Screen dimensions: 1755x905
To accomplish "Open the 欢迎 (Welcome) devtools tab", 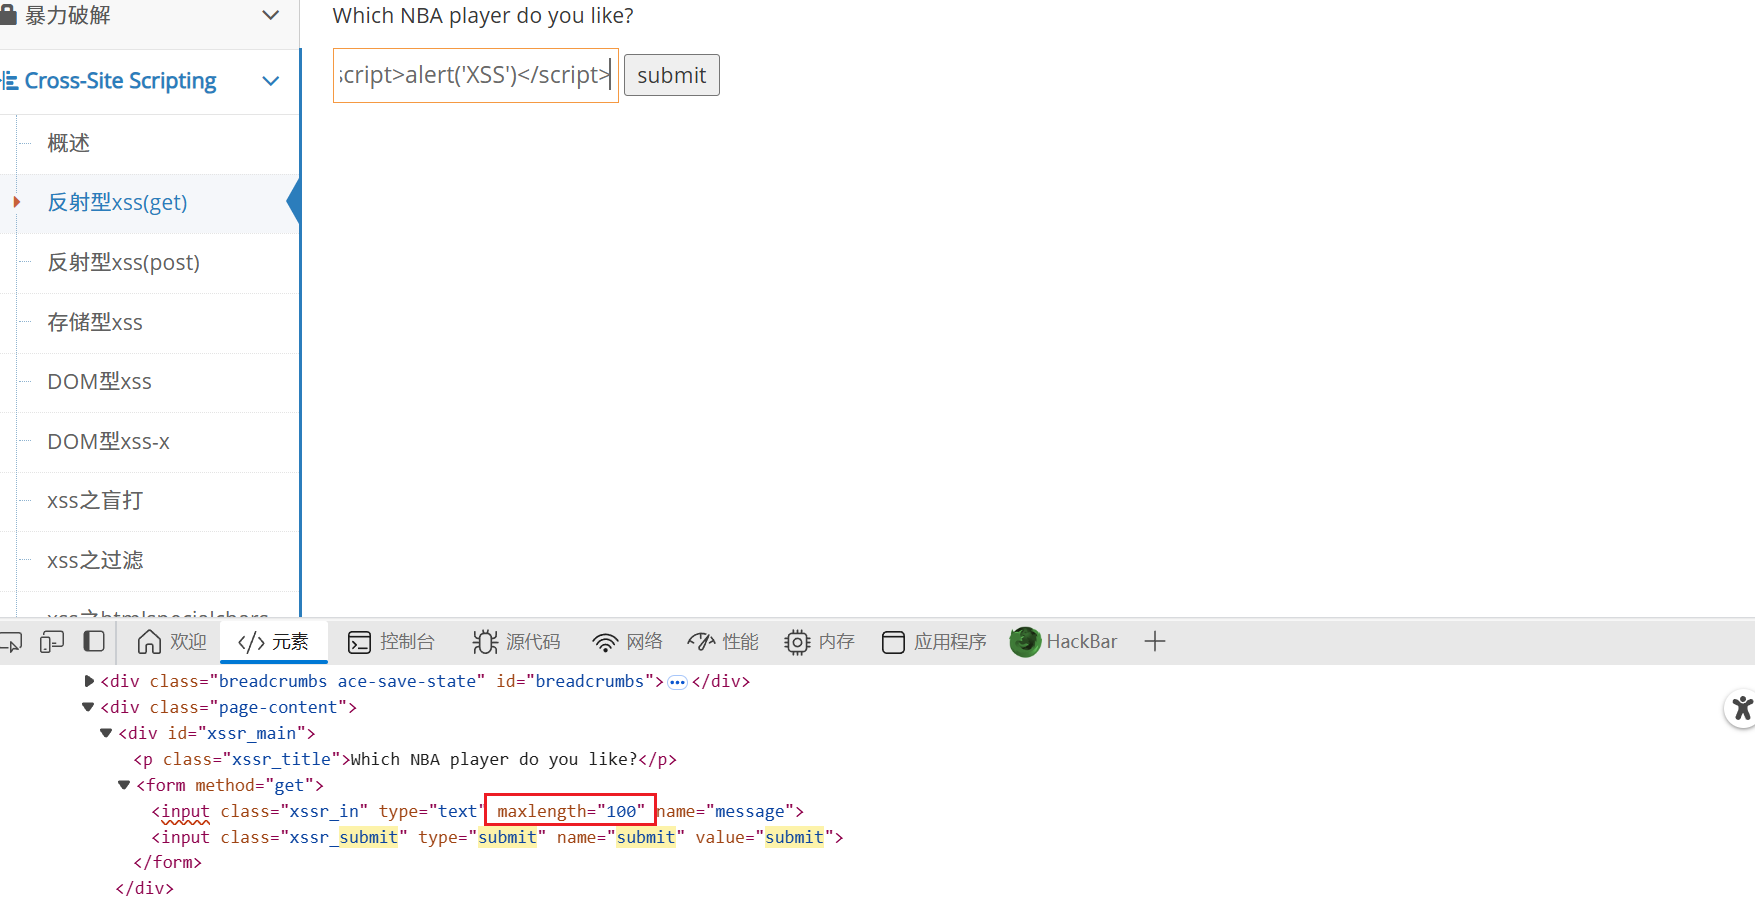I will coord(172,642).
